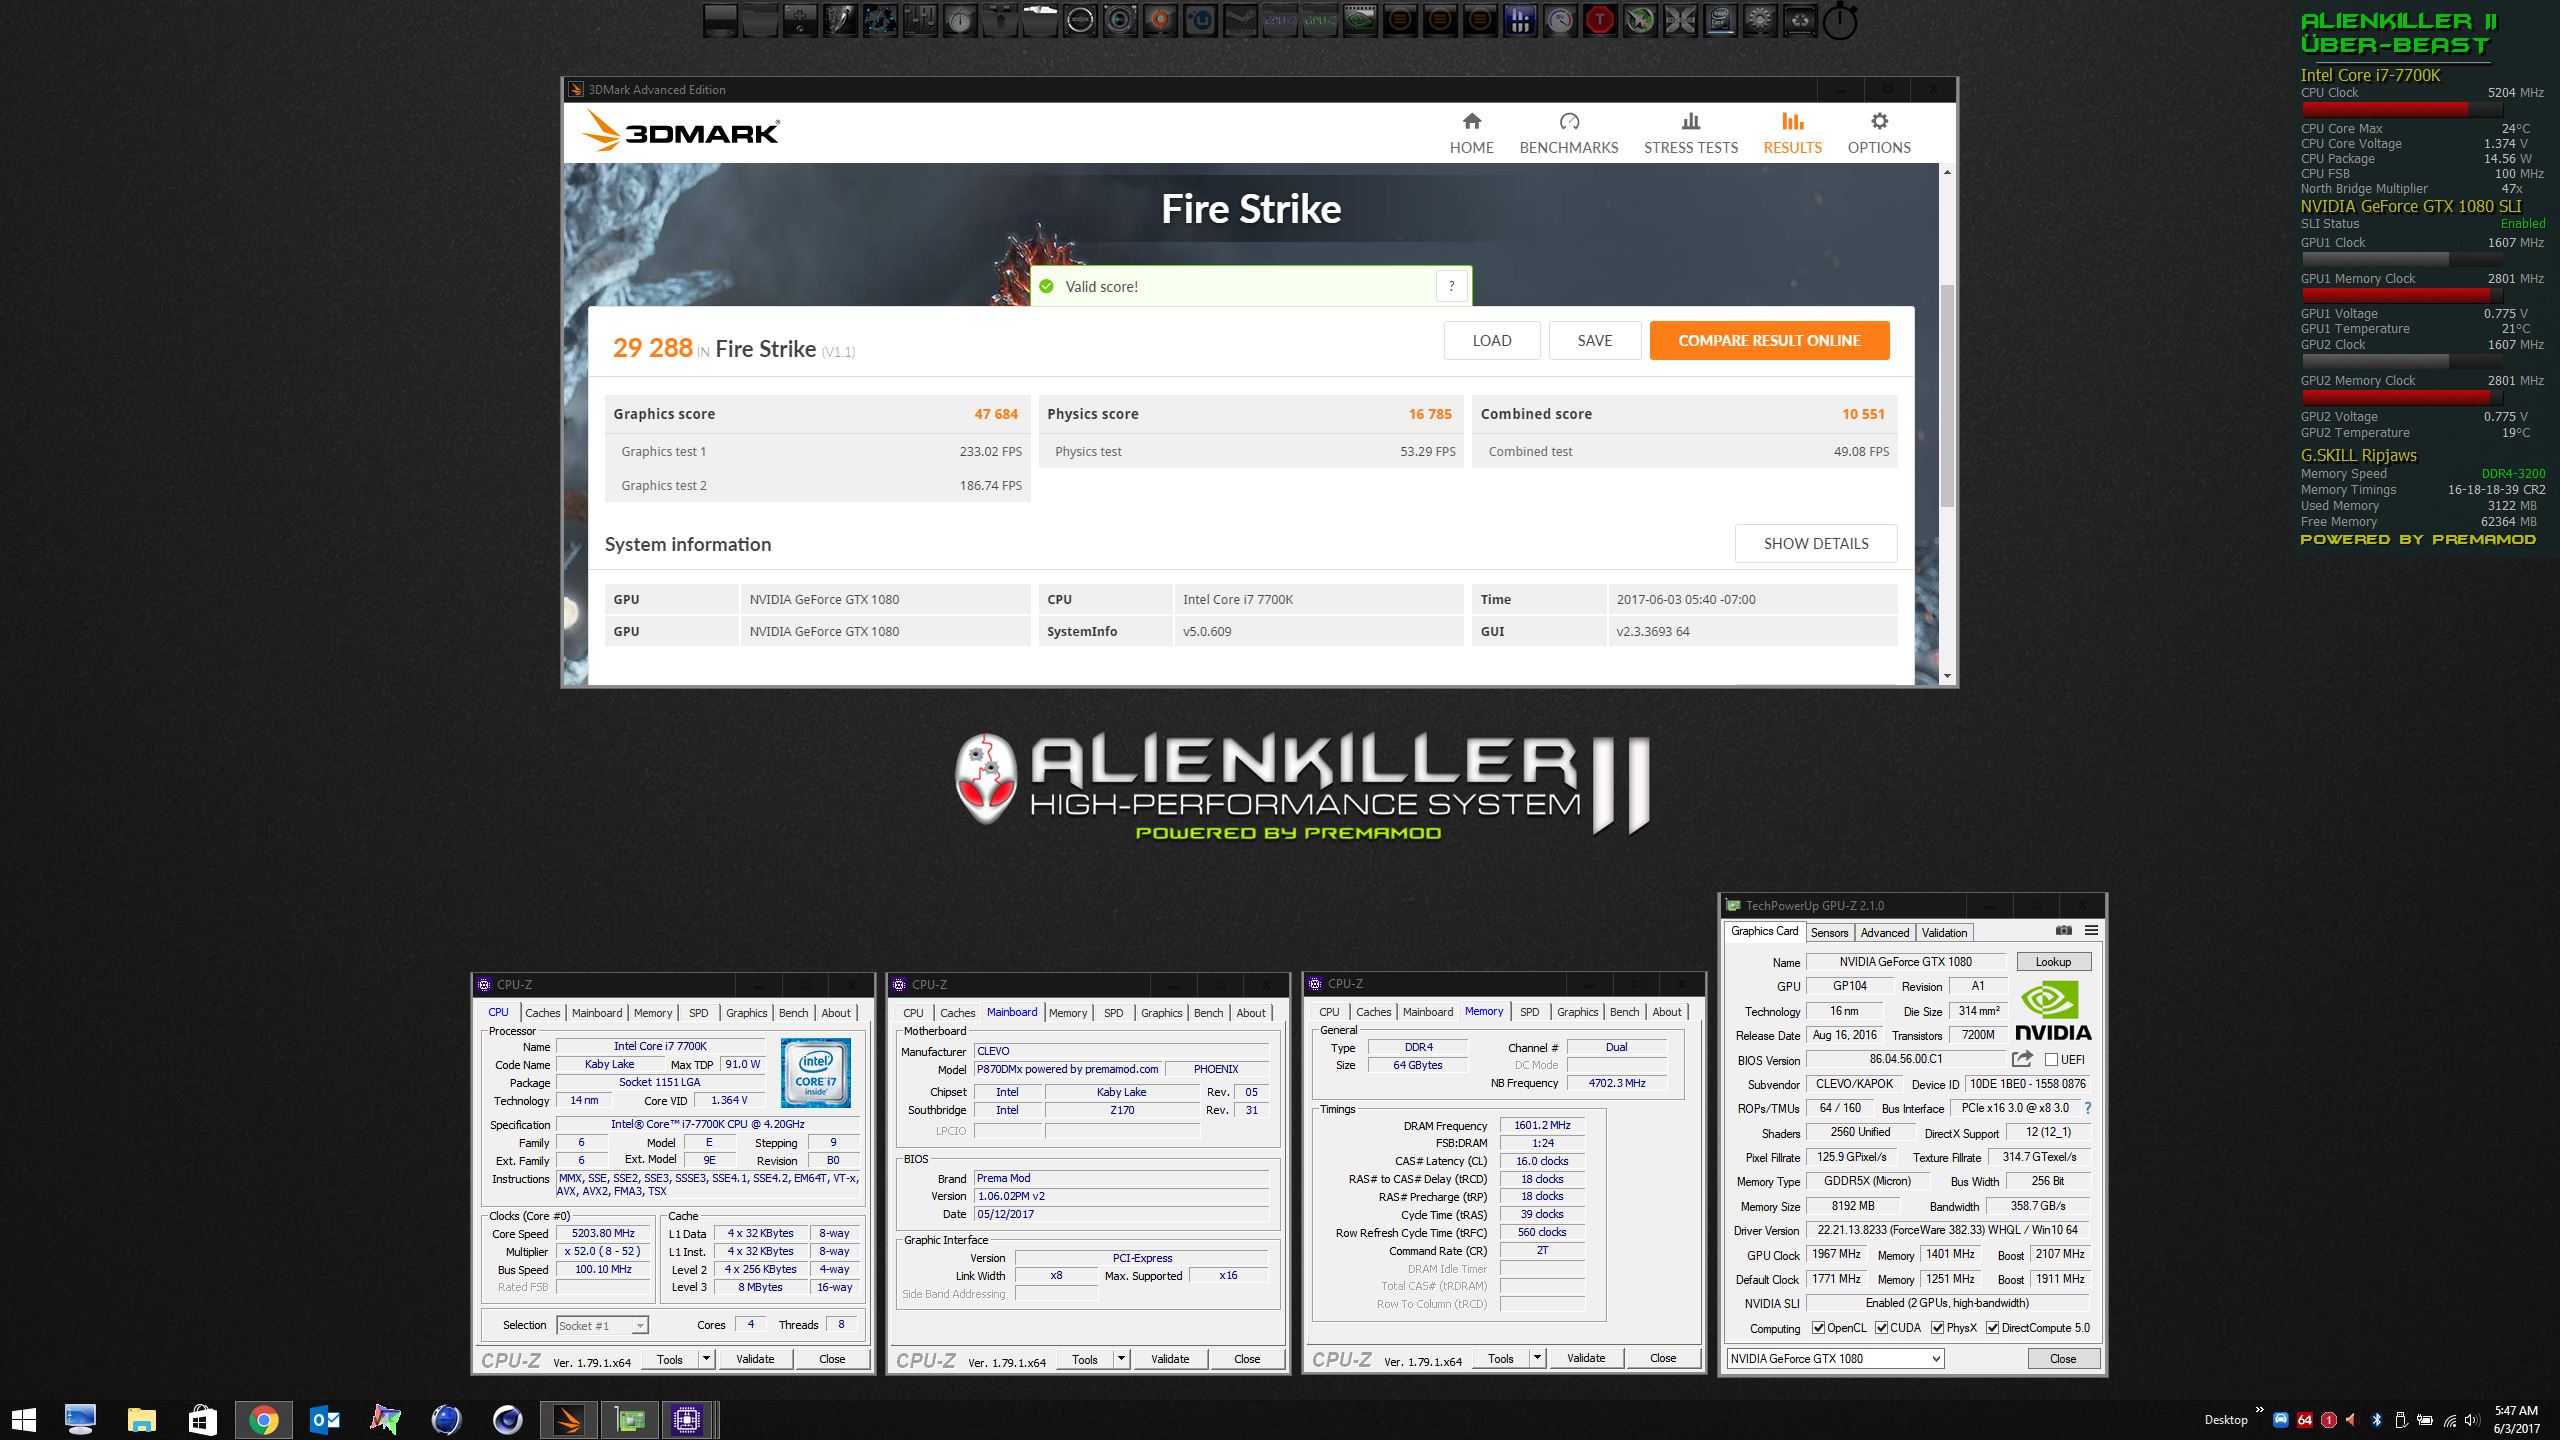This screenshot has width=2560, height=1440.
Task: Open Chrome from the taskbar
Action: point(263,1419)
